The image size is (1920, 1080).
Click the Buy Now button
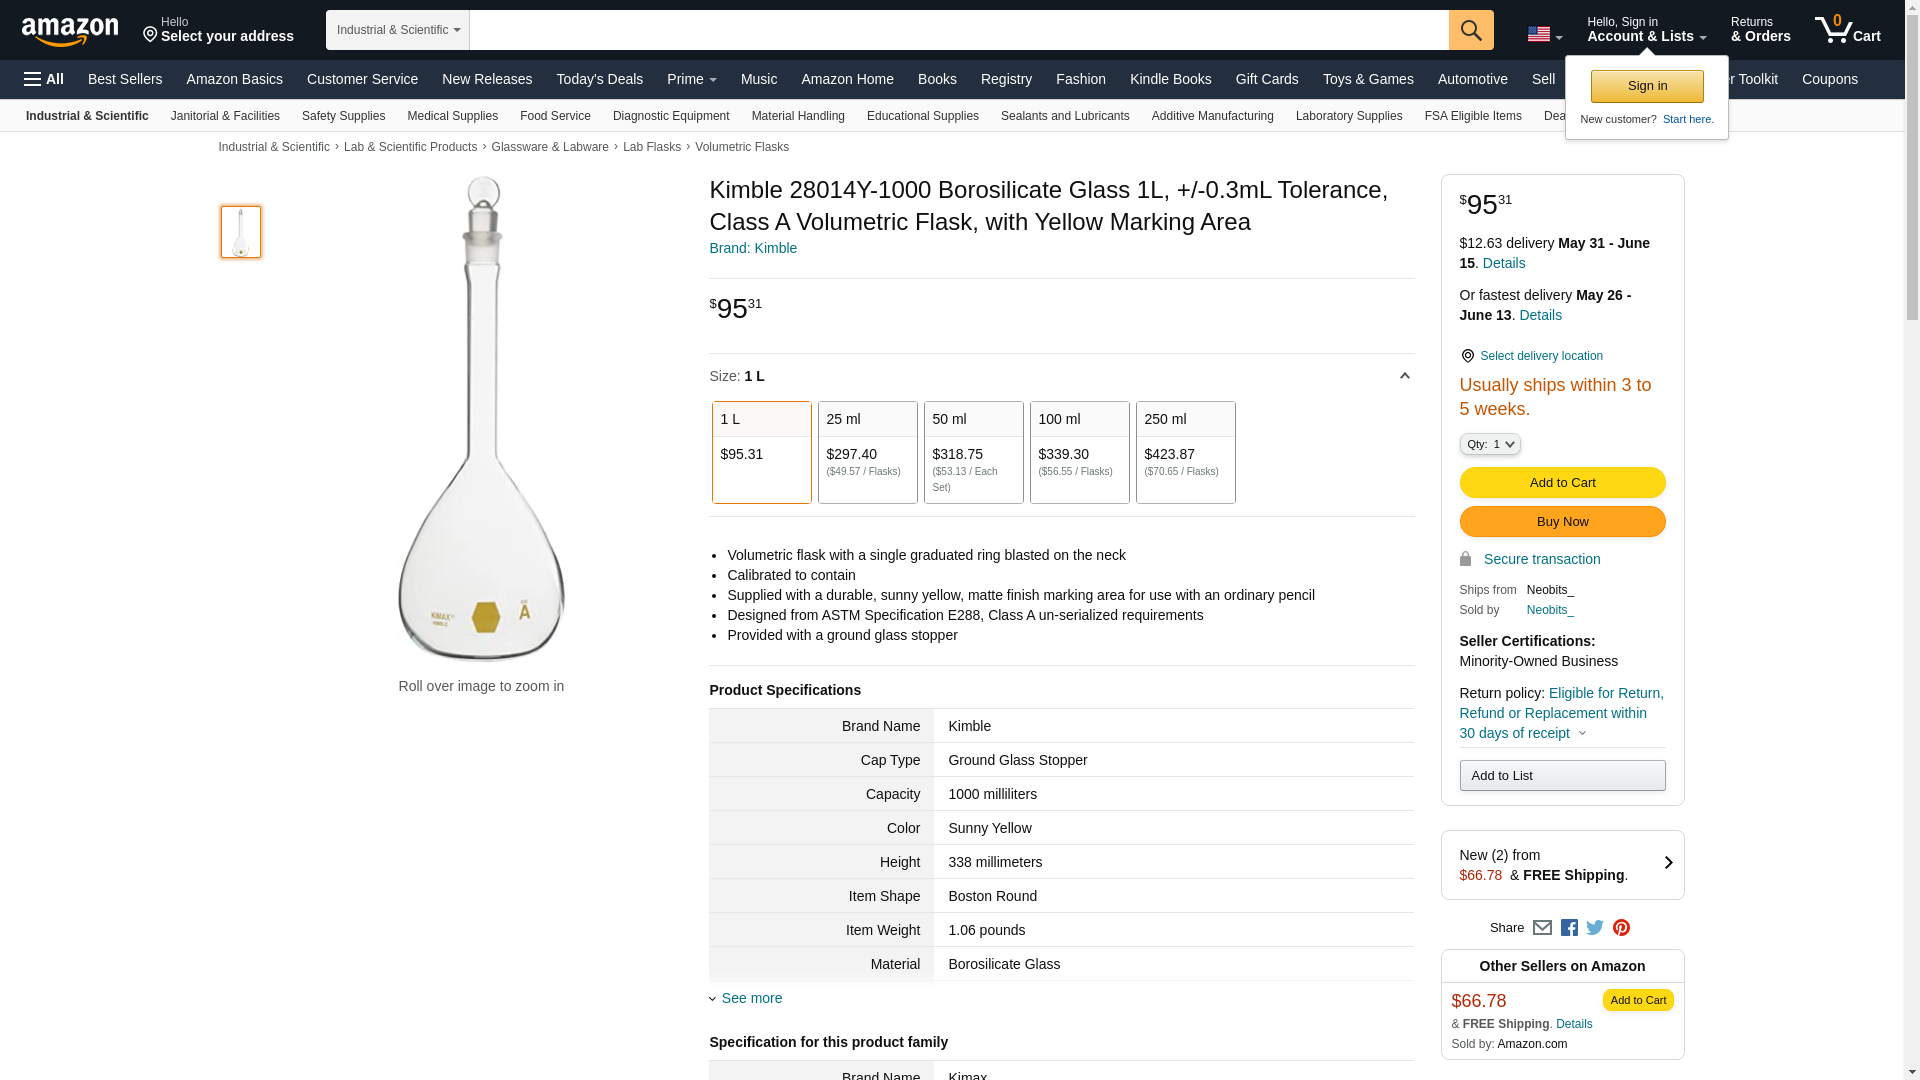[1562, 521]
